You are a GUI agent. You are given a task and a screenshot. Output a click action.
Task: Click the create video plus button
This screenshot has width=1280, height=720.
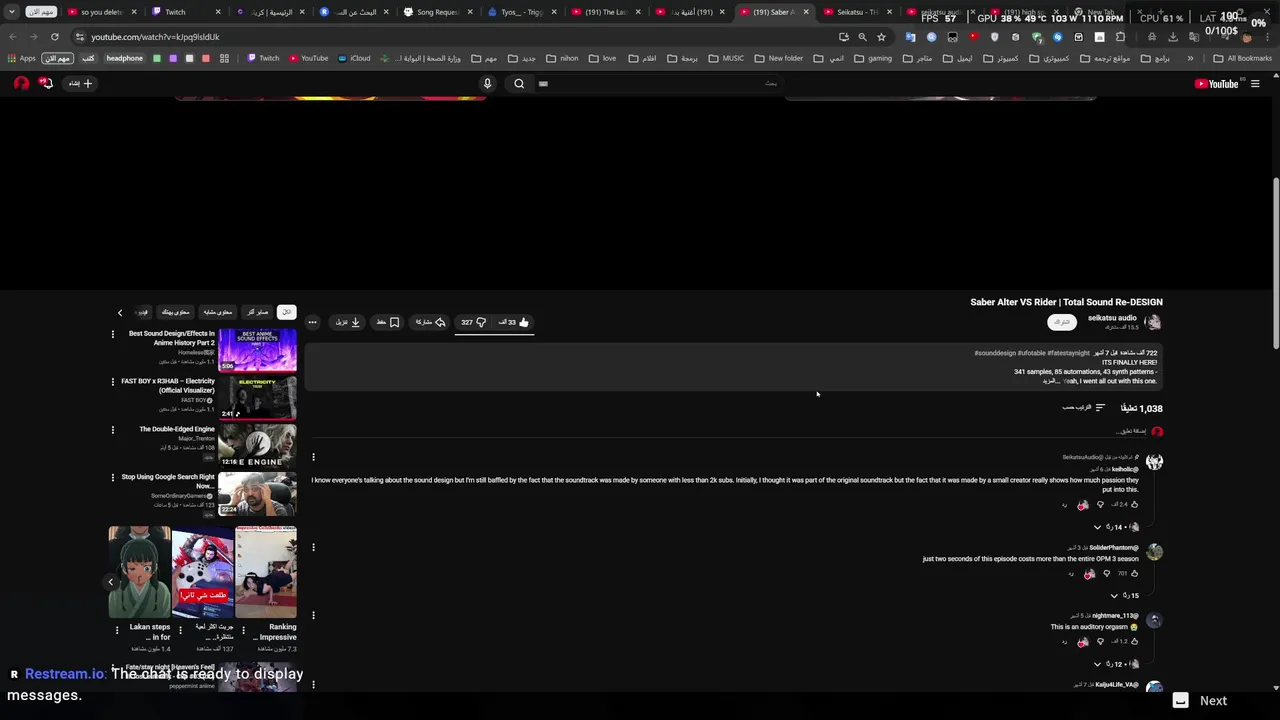80,84
